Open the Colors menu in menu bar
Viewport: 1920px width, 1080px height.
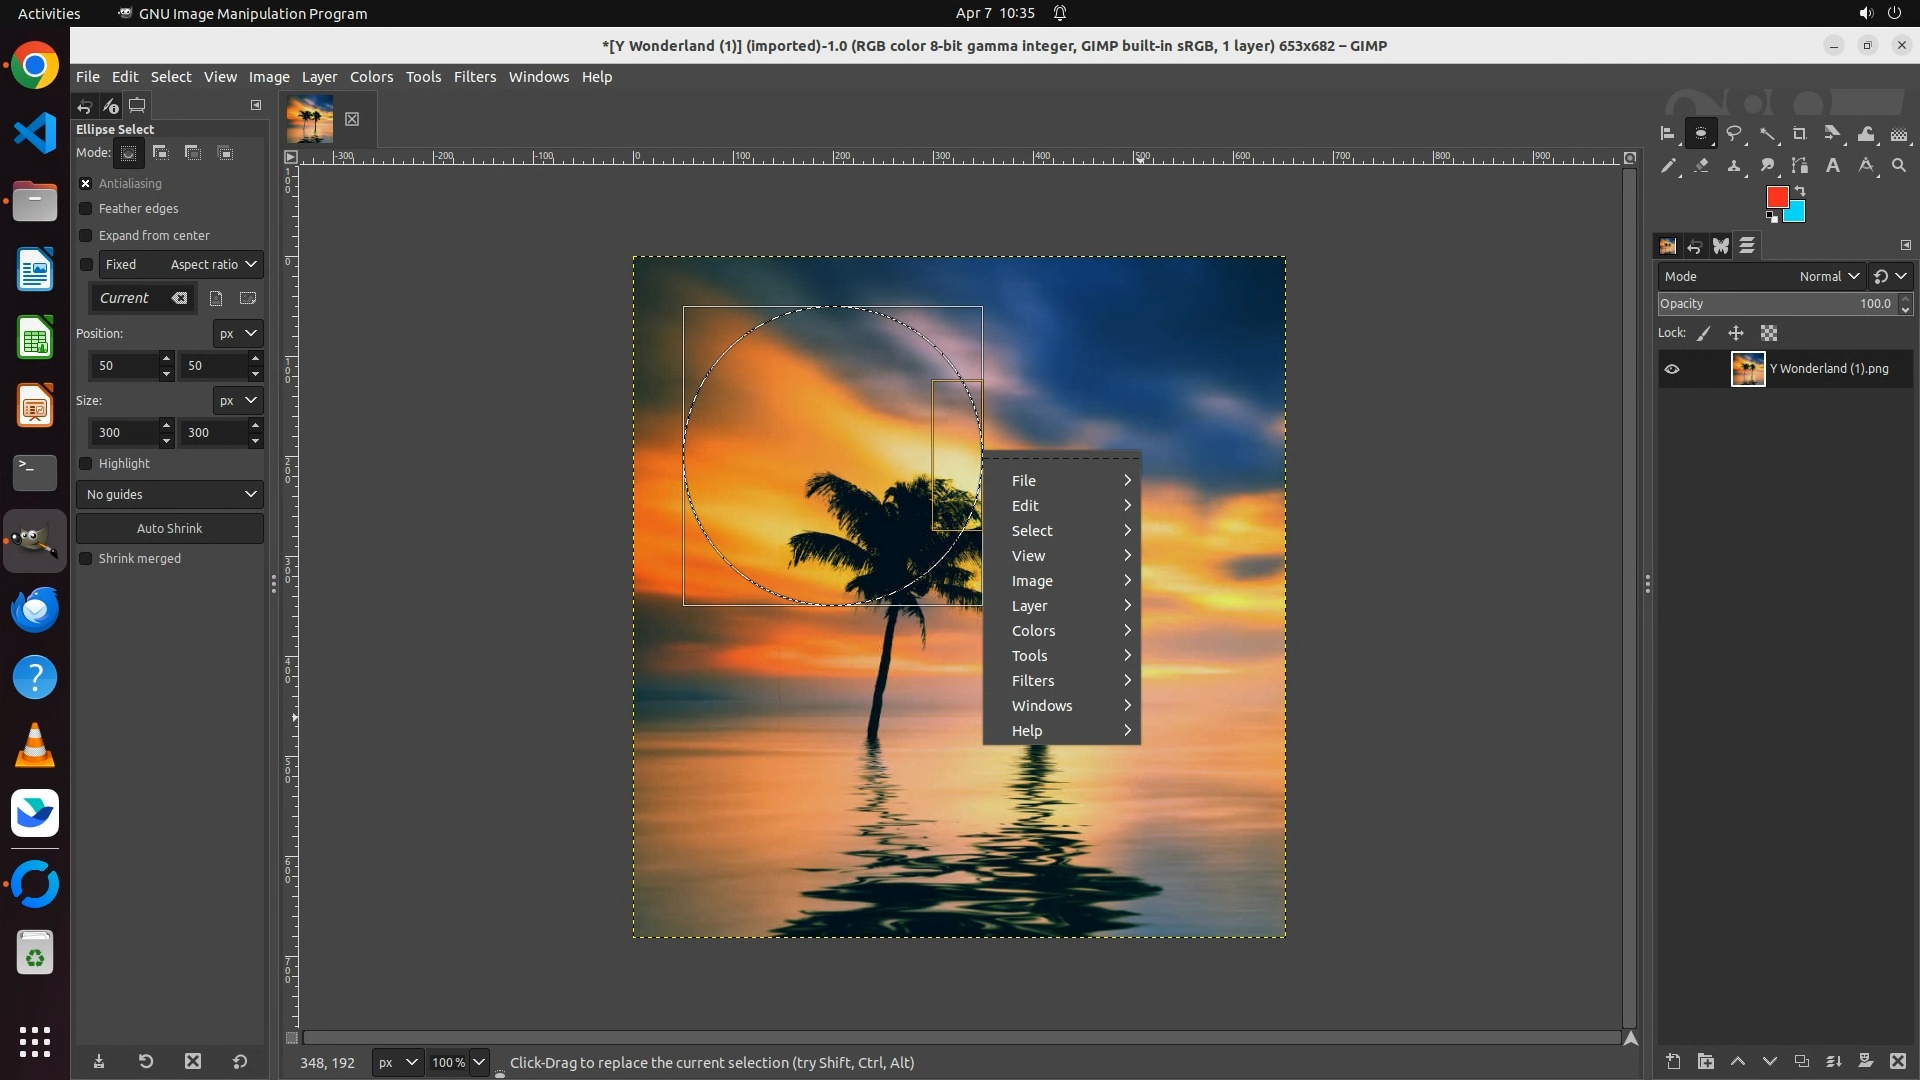tap(371, 77)
